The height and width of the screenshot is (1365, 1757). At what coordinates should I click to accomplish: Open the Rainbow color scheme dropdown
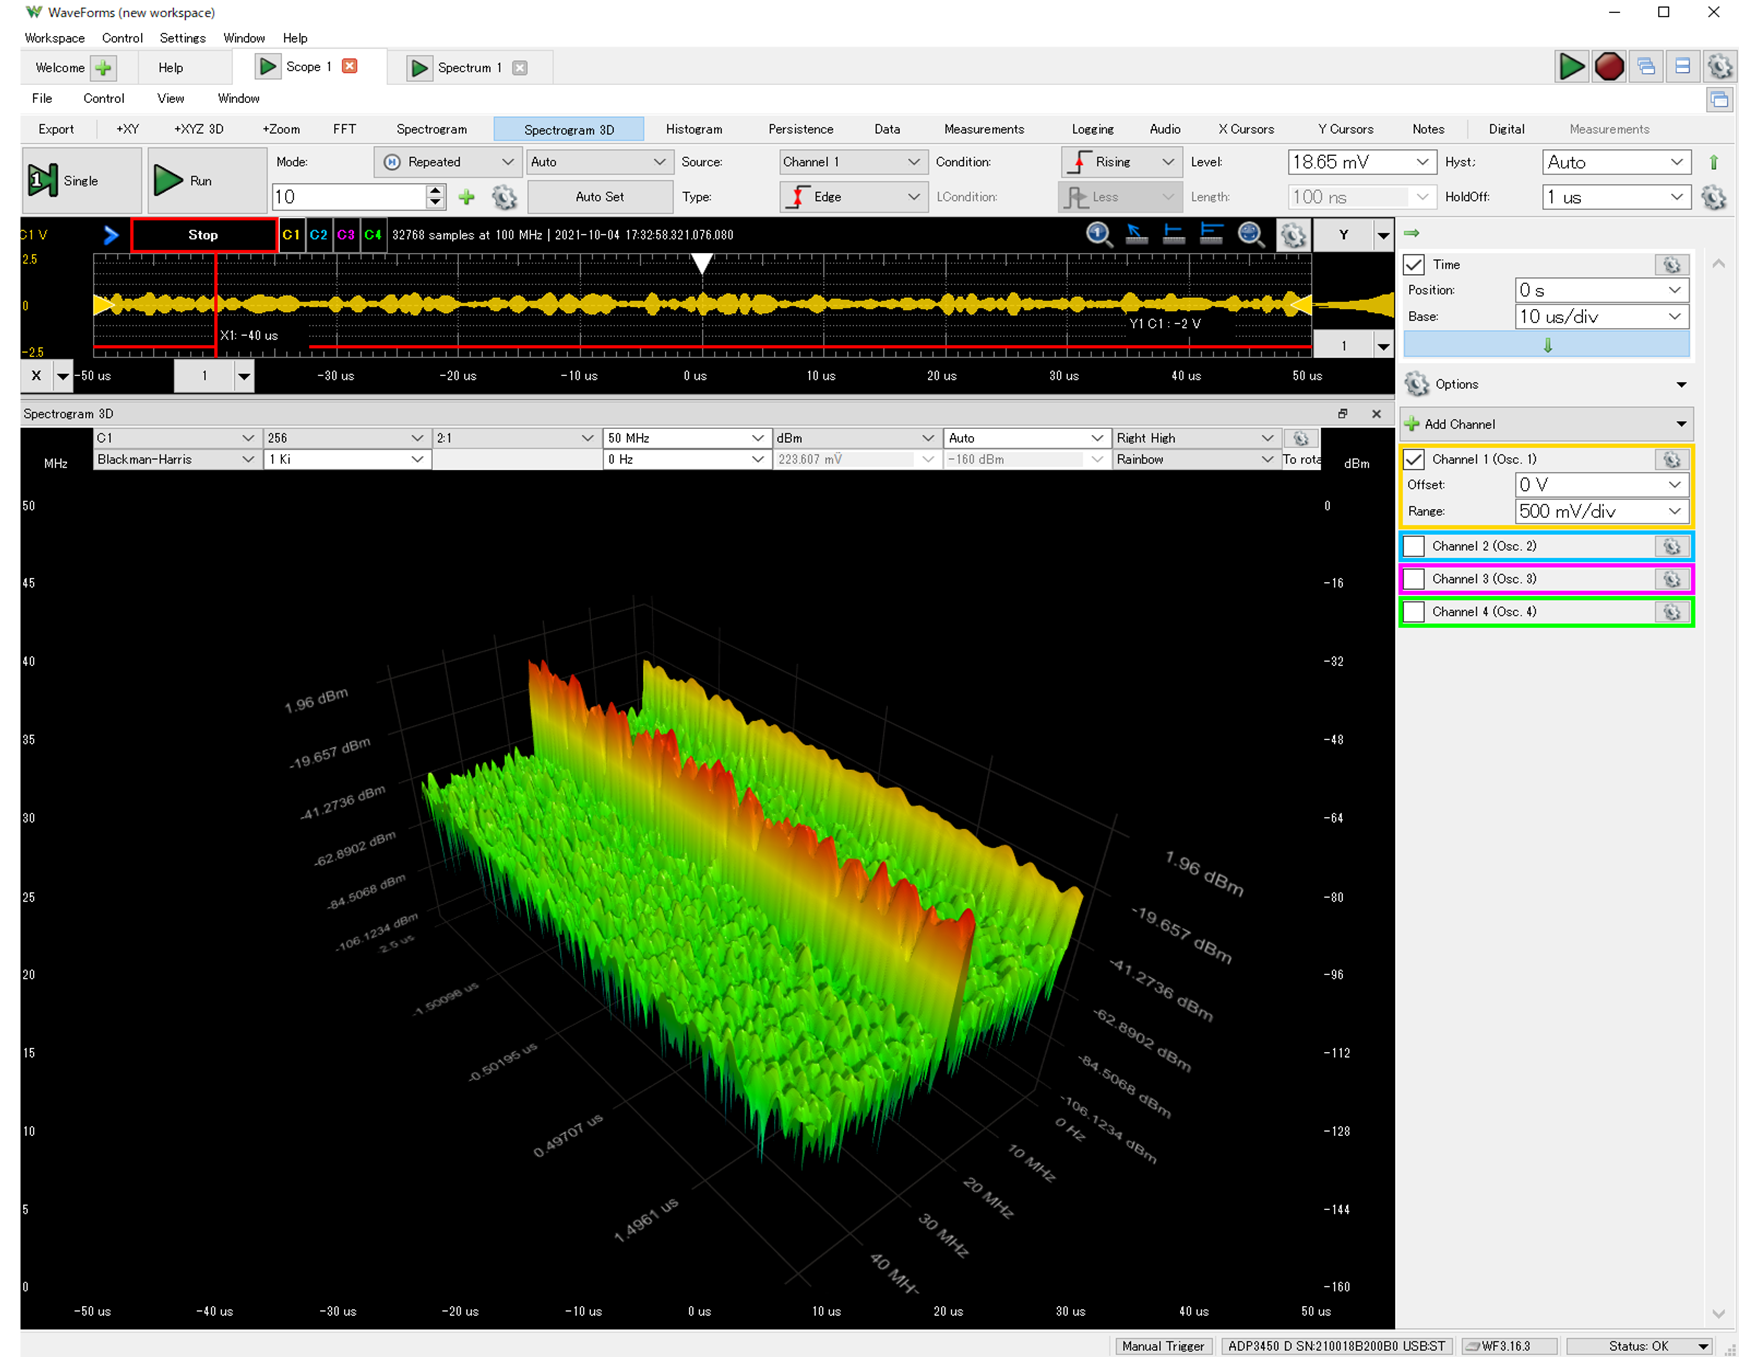[1195, 460]
